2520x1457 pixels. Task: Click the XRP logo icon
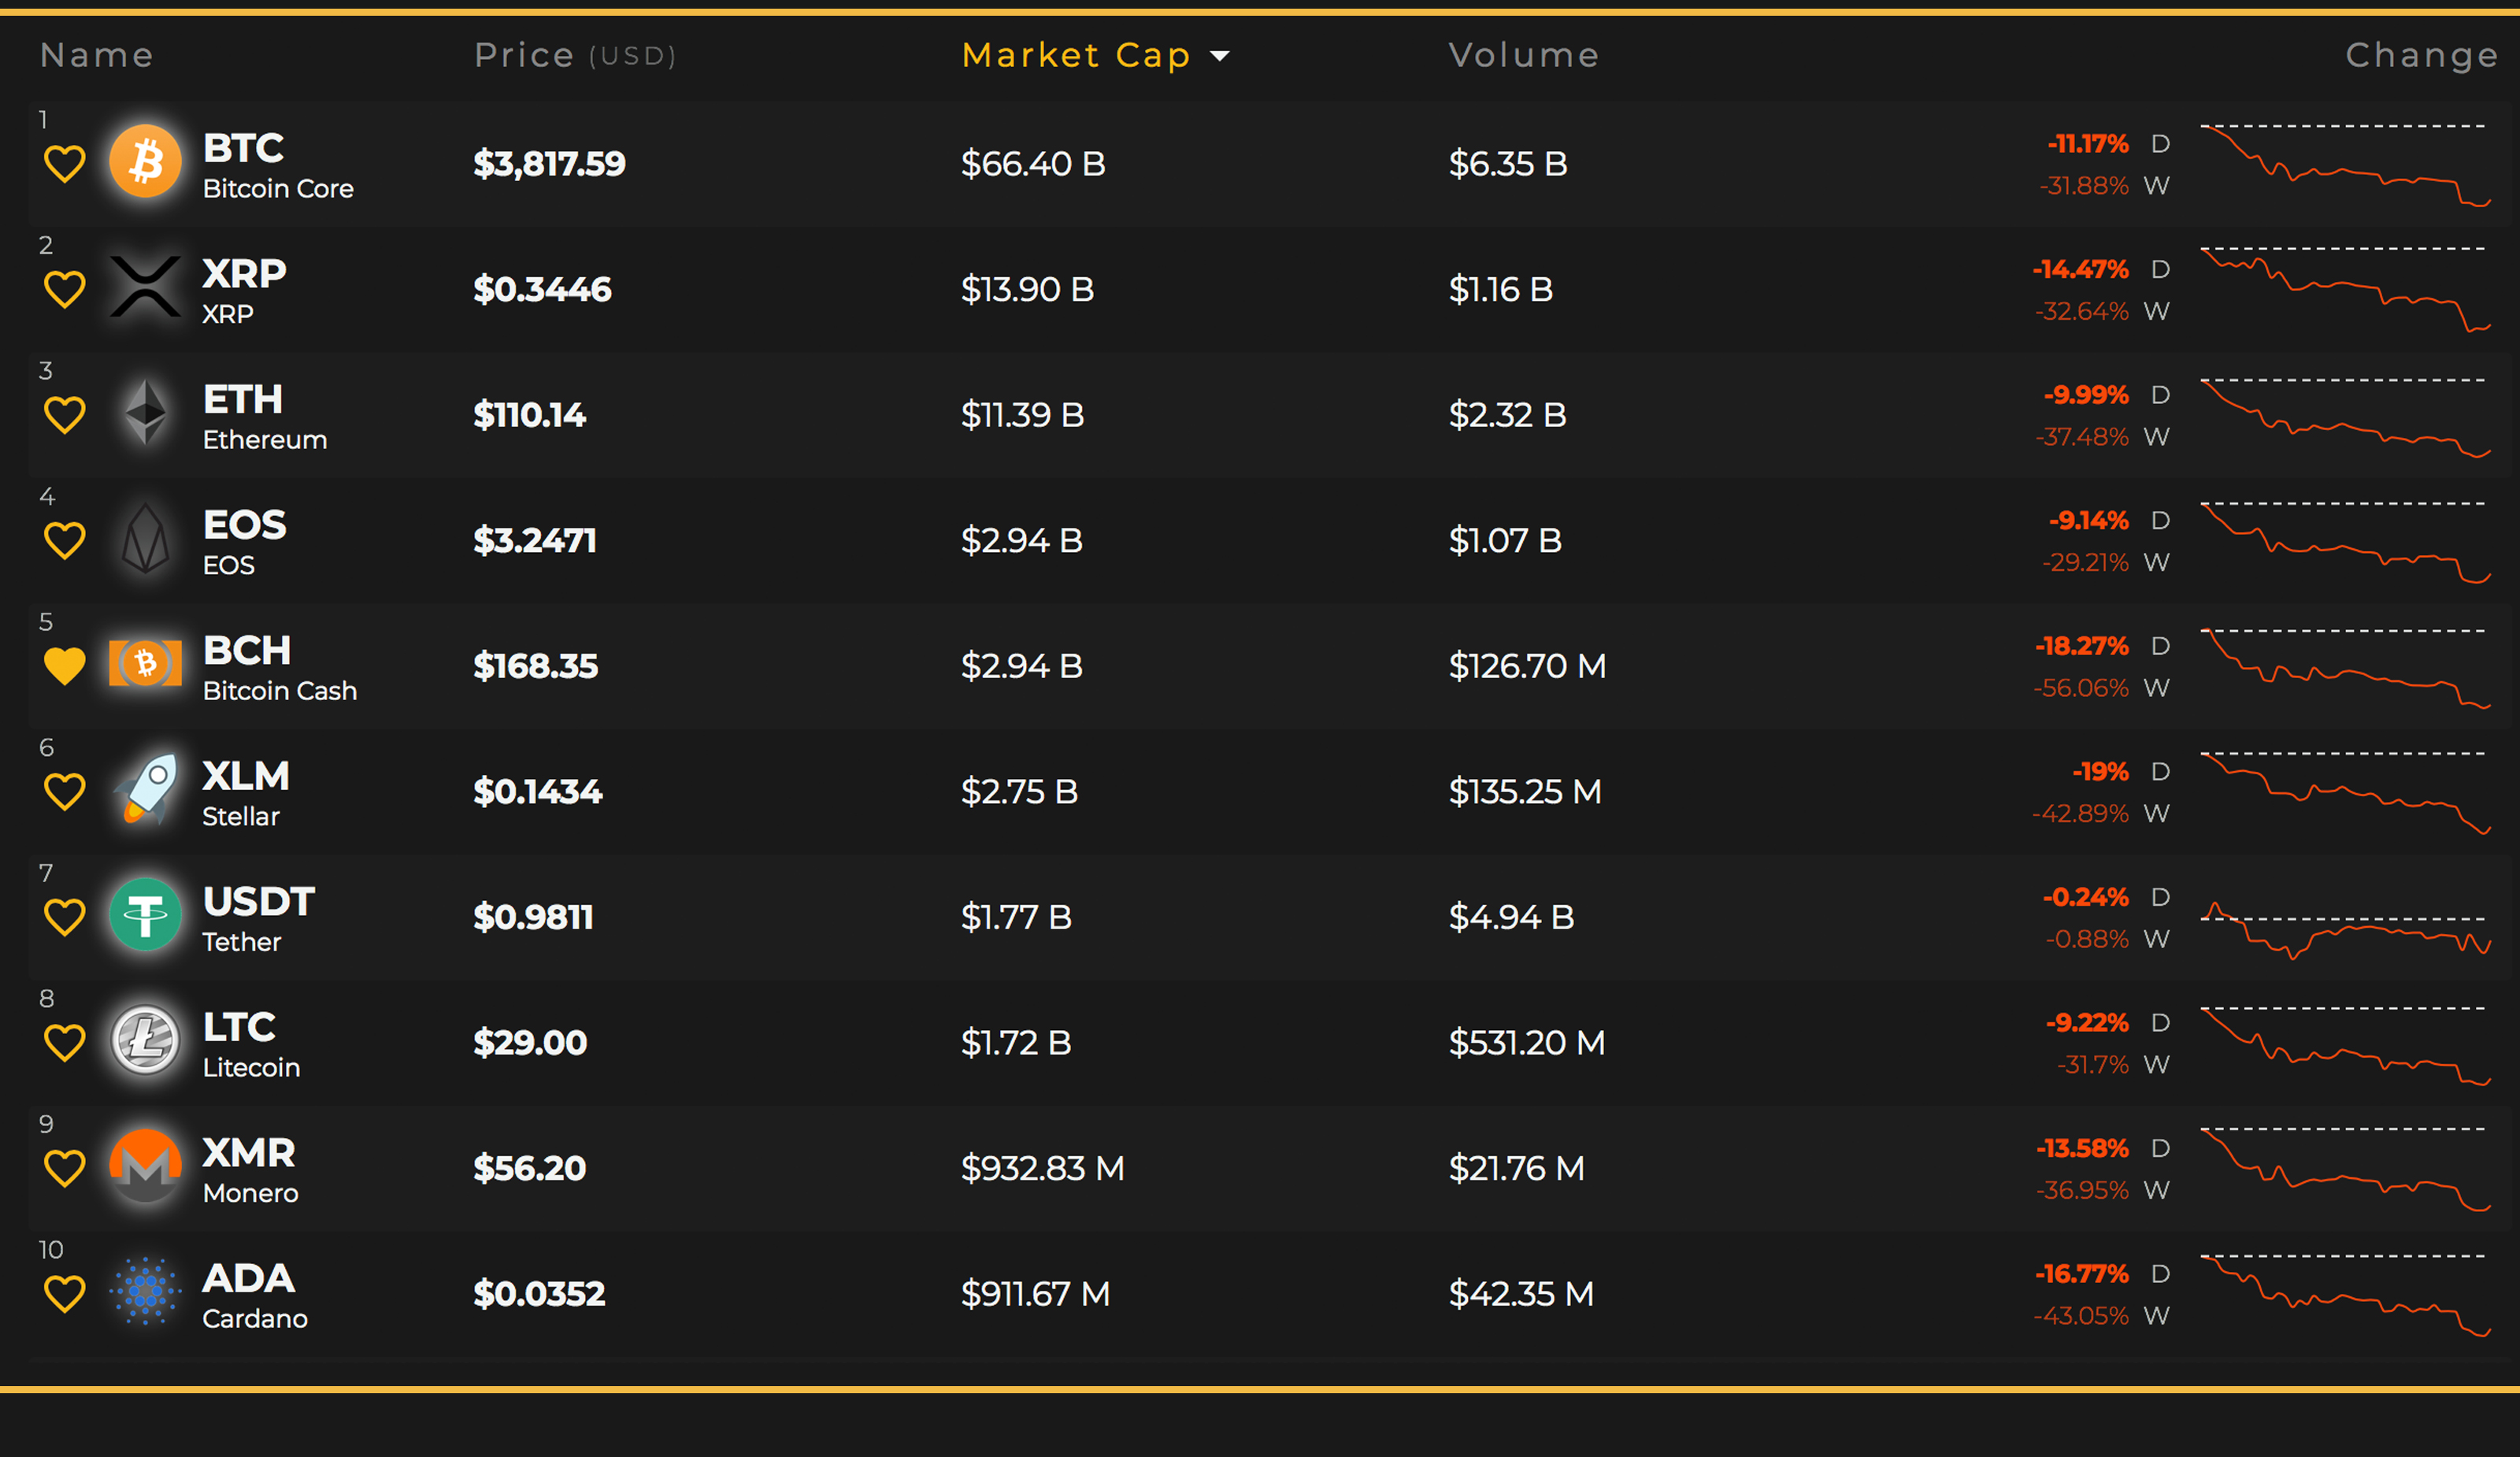pos(146,287)
